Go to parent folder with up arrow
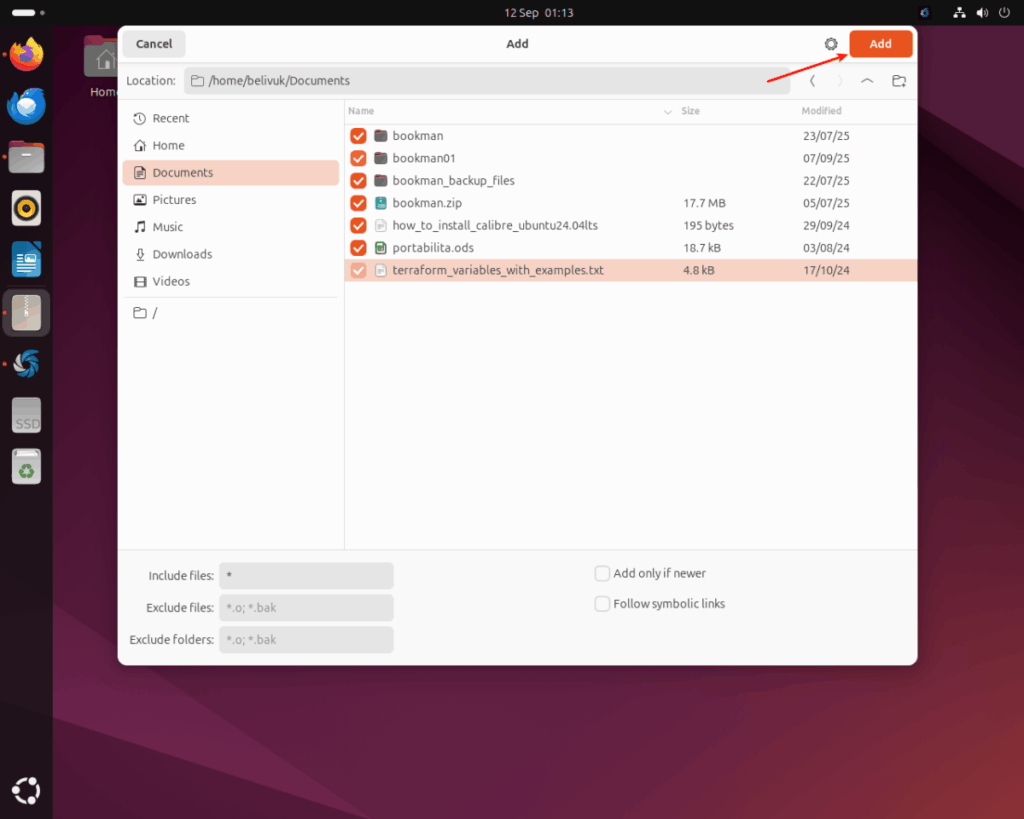1024x819 pixels. pos(867,81)
